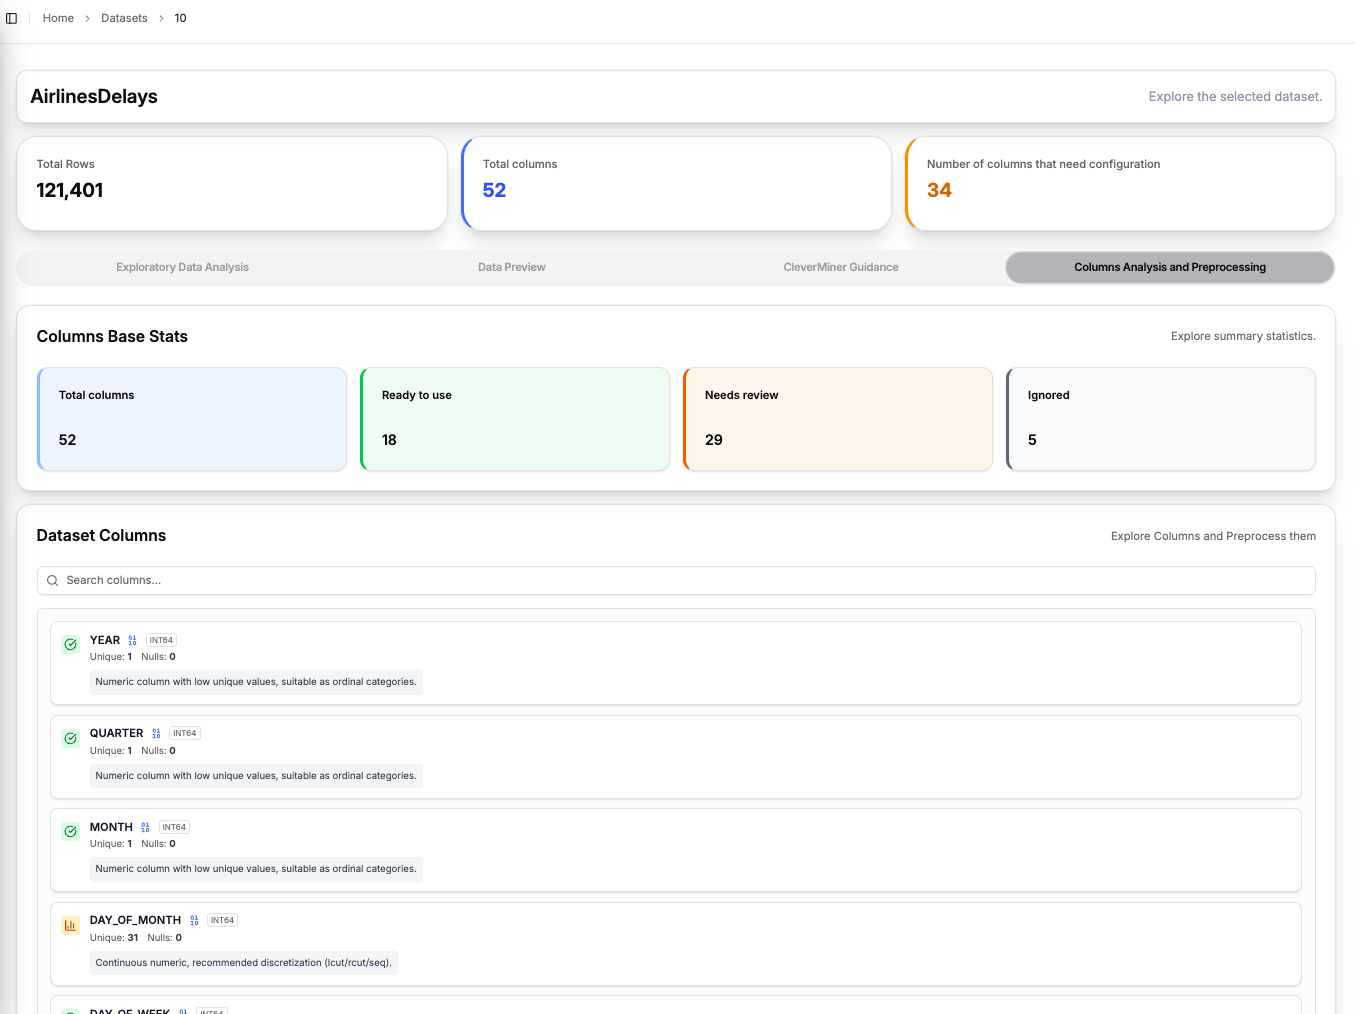The height and width of the screenshot is (1014, 1355).
Task: Click the green ready-status icon beside YEAR
Action: [x=70, y=644]
